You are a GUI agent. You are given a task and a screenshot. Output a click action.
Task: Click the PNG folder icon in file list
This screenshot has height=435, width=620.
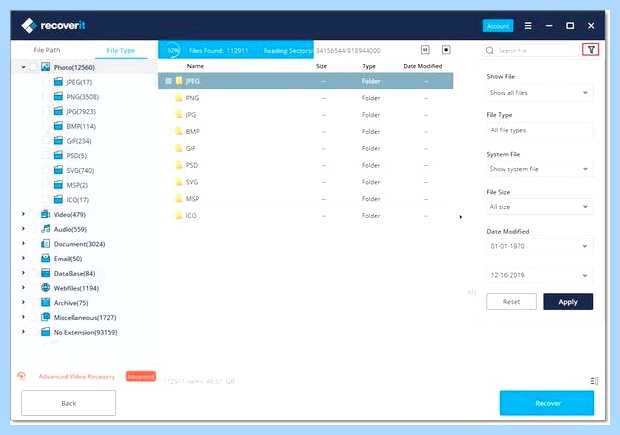179,98
